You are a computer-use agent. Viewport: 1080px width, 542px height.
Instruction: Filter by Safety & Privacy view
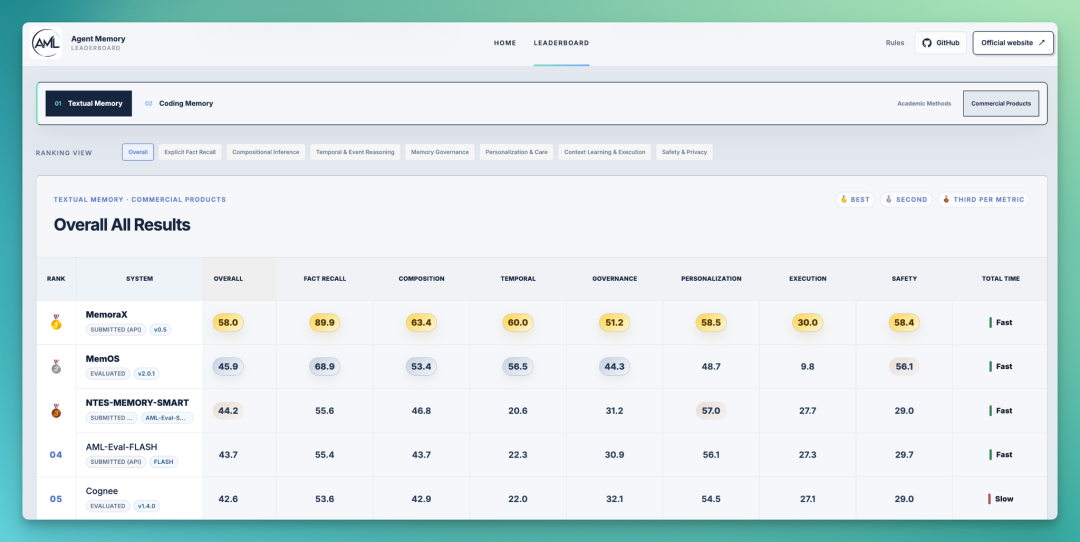coord(684,152)
